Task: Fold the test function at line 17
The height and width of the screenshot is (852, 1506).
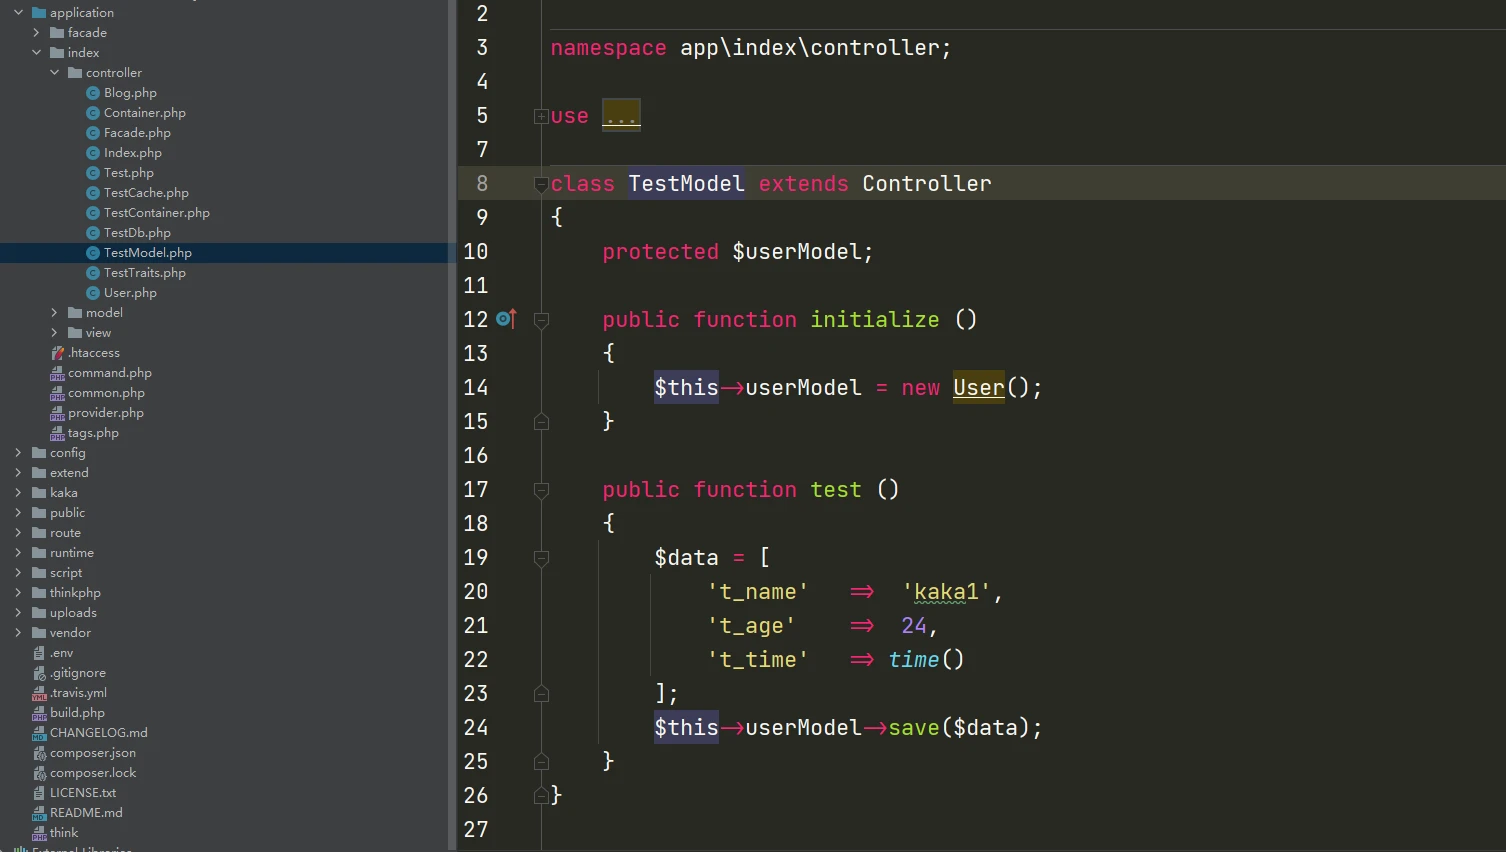Action: pyautogui.click(x=541, y=490)
